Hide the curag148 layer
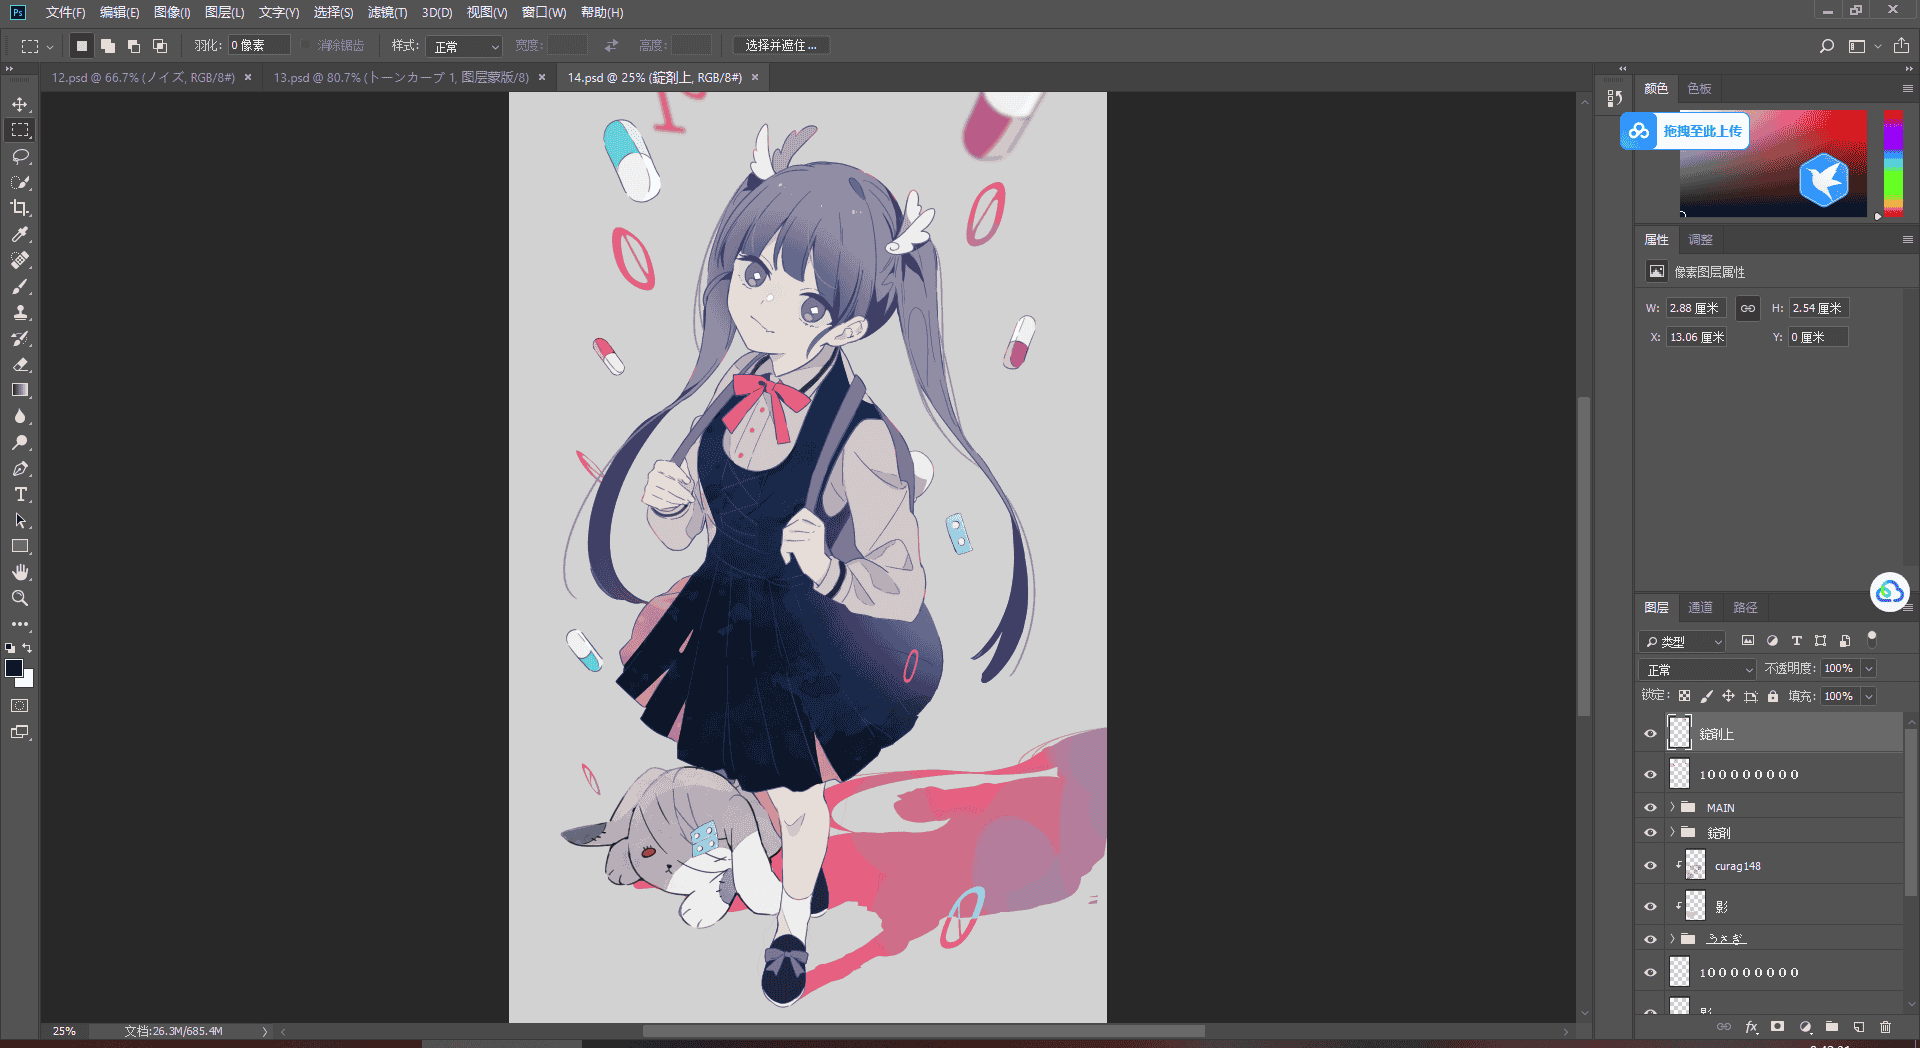 coord(1651,866)
